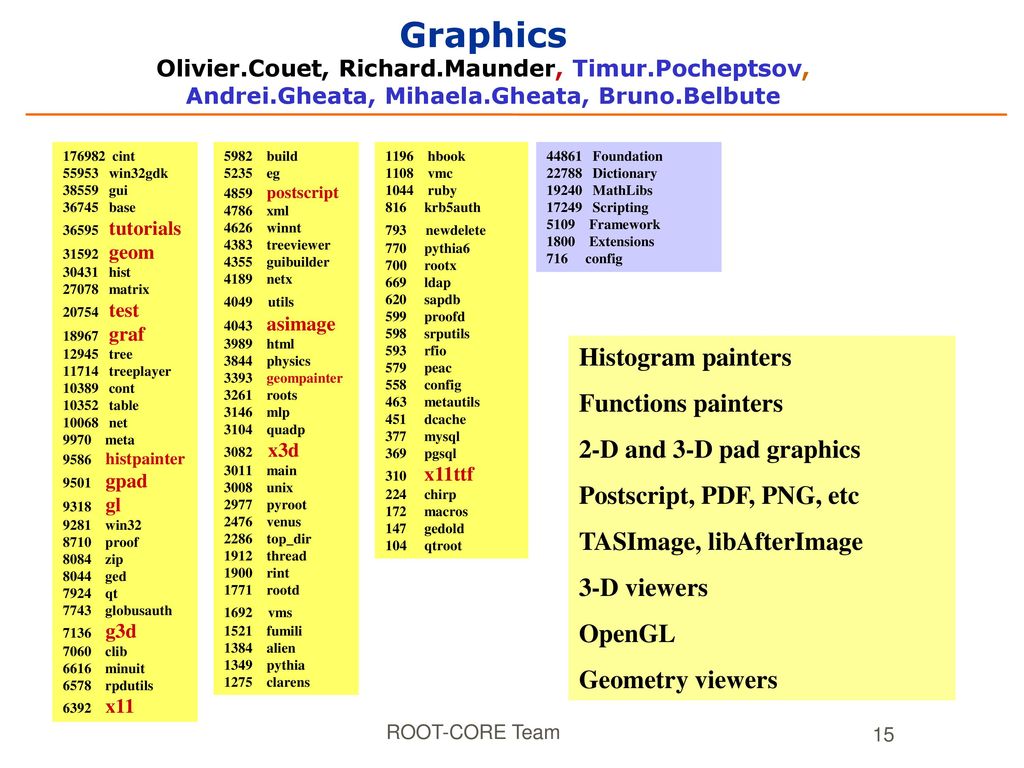Click the 'treeplayer' entry
The width and height of the screenshot is (1024, 768).
coord(140,372)
